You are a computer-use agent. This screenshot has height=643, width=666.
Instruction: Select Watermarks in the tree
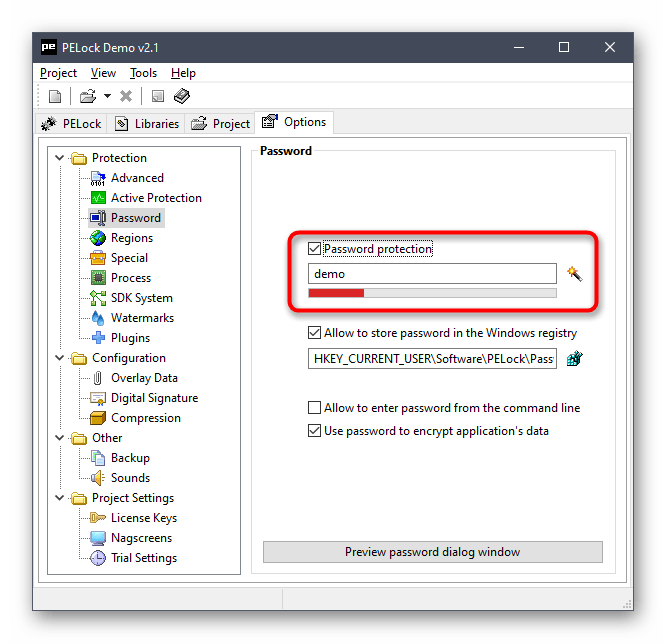(142, 318)
